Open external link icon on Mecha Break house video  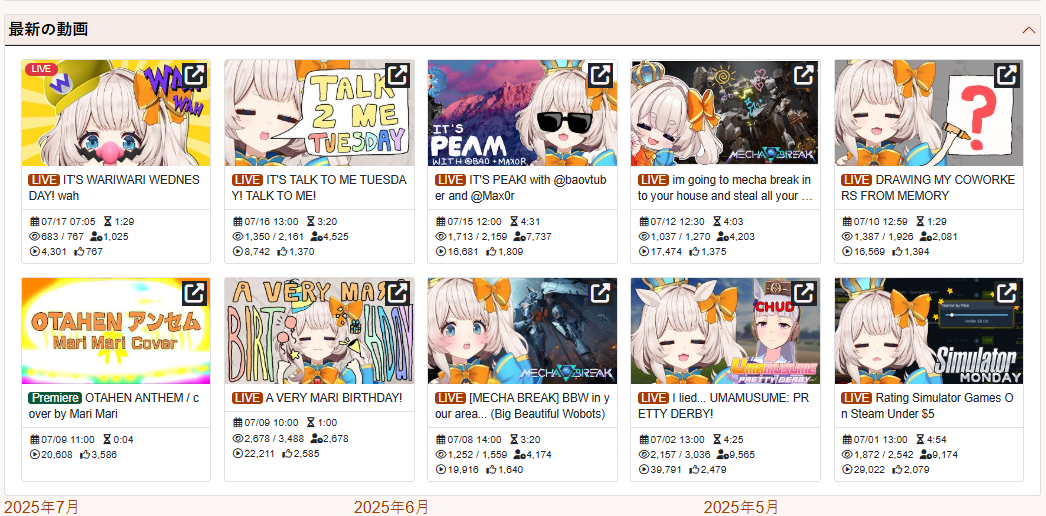(x=804, y=75)
